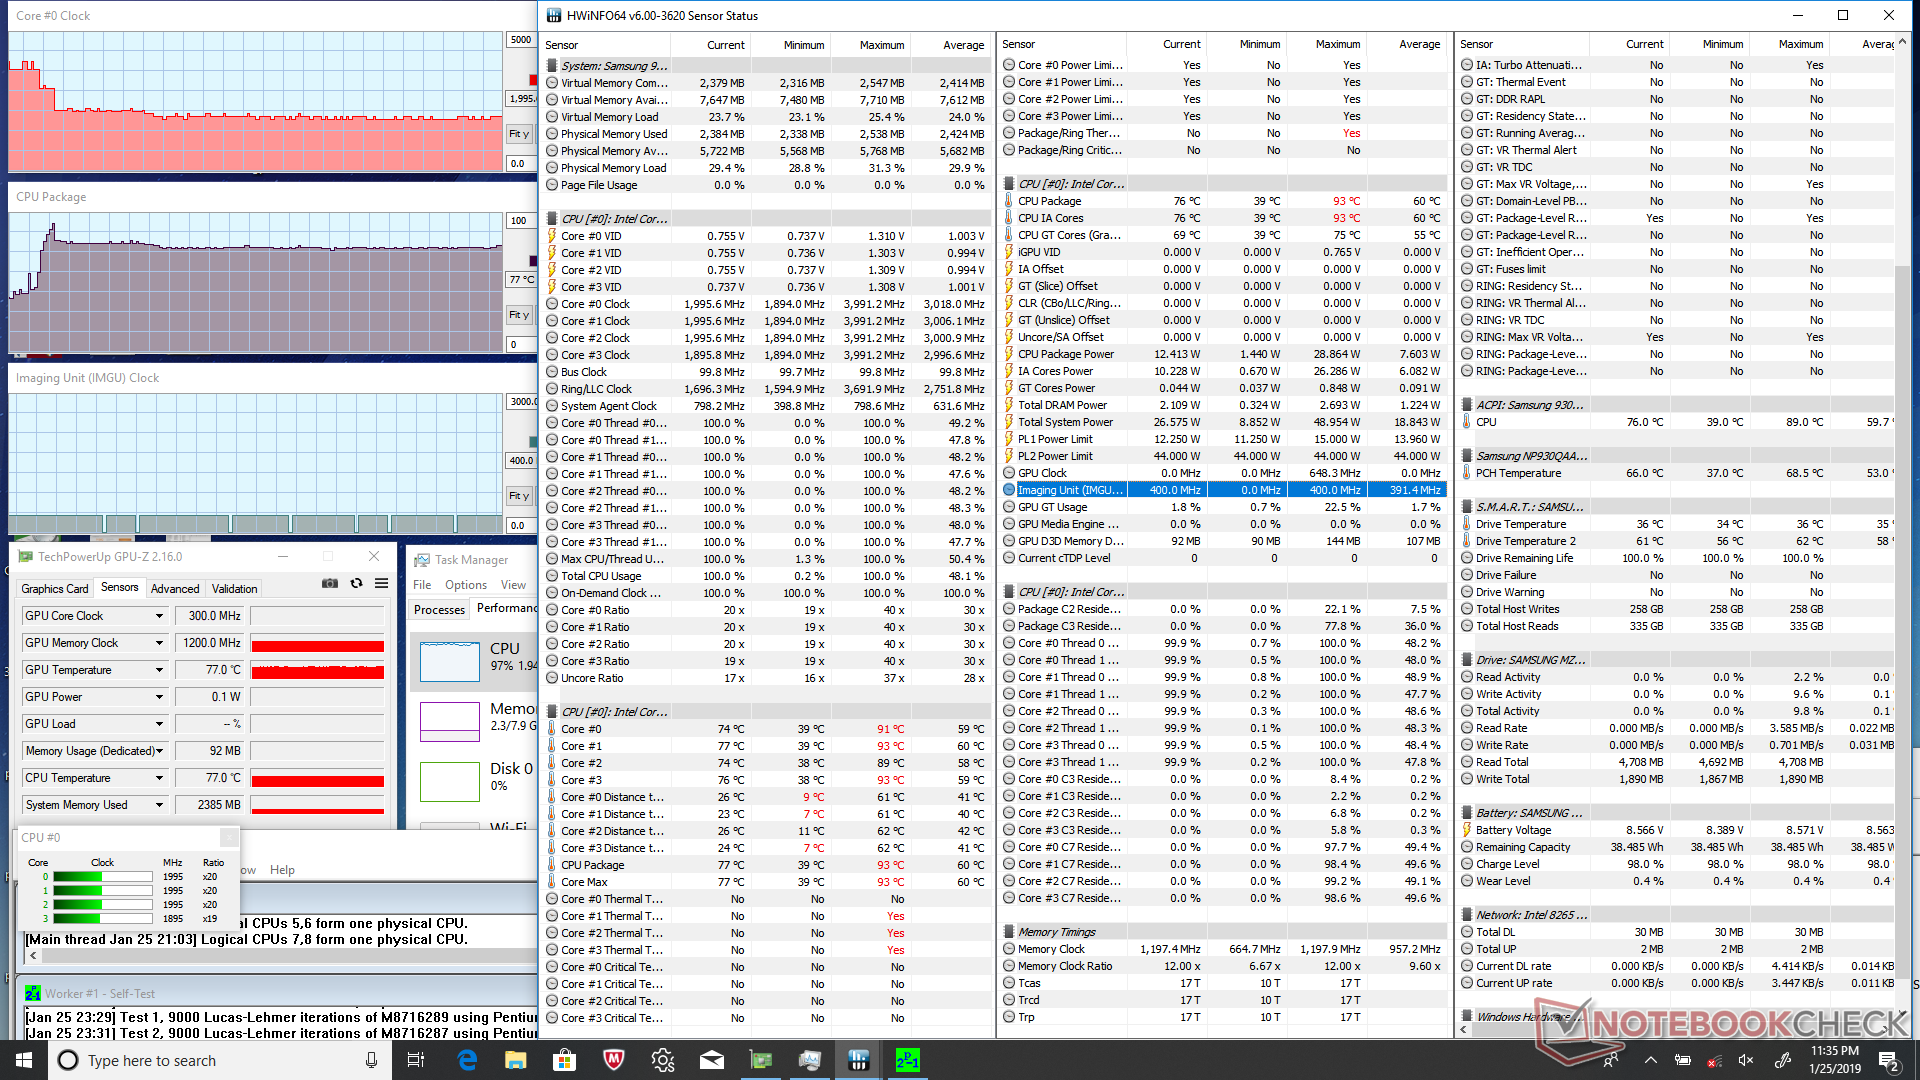Select the CPU Package Power sensor row

pos(1224,354)
